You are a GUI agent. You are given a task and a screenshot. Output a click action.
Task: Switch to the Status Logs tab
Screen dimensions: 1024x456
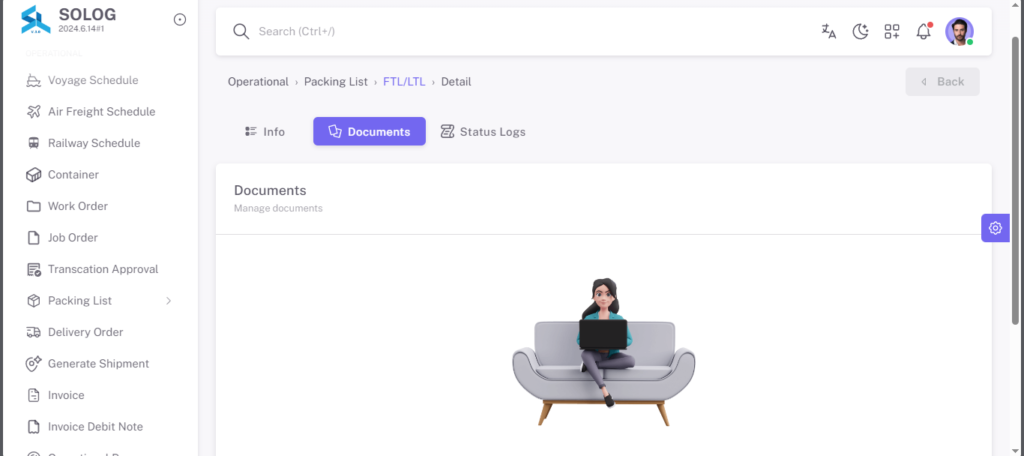pos(483,131)
